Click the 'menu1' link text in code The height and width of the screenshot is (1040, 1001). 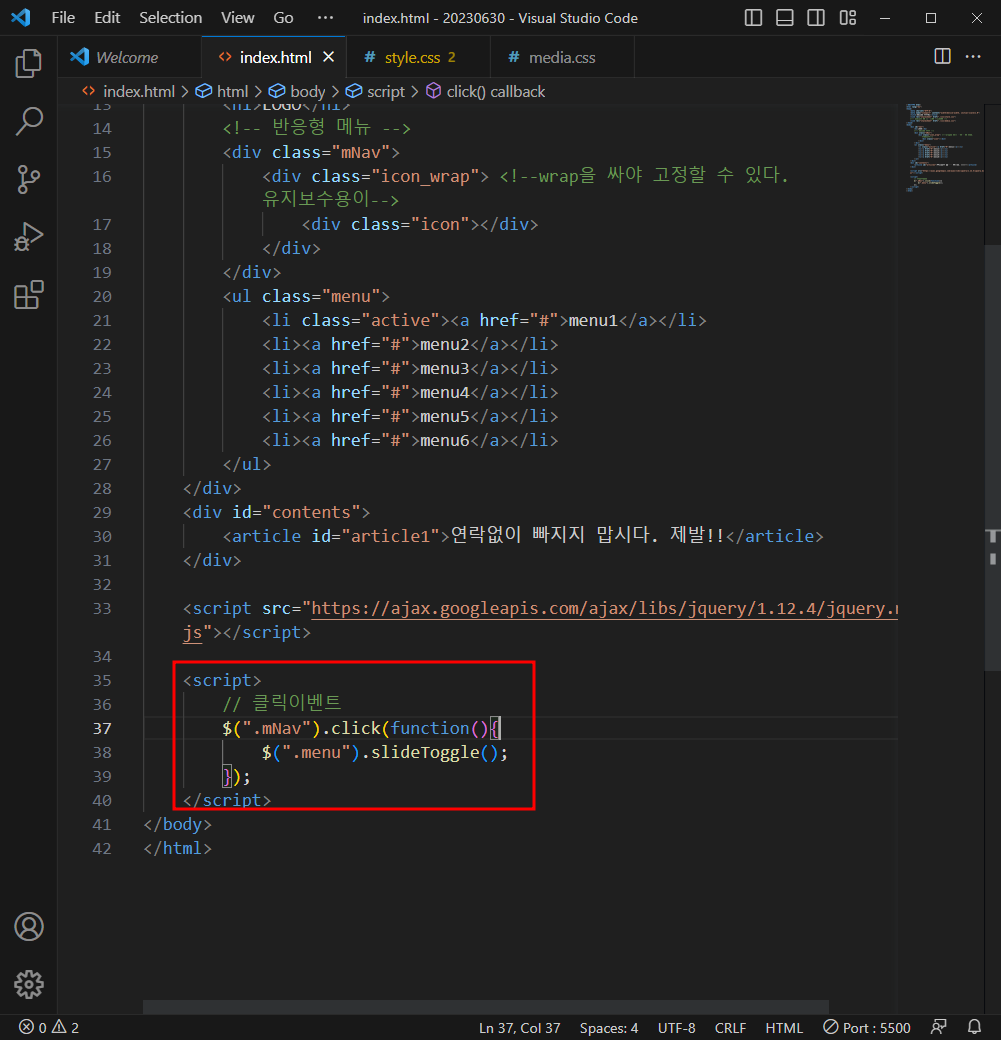(x=593, y=320)
